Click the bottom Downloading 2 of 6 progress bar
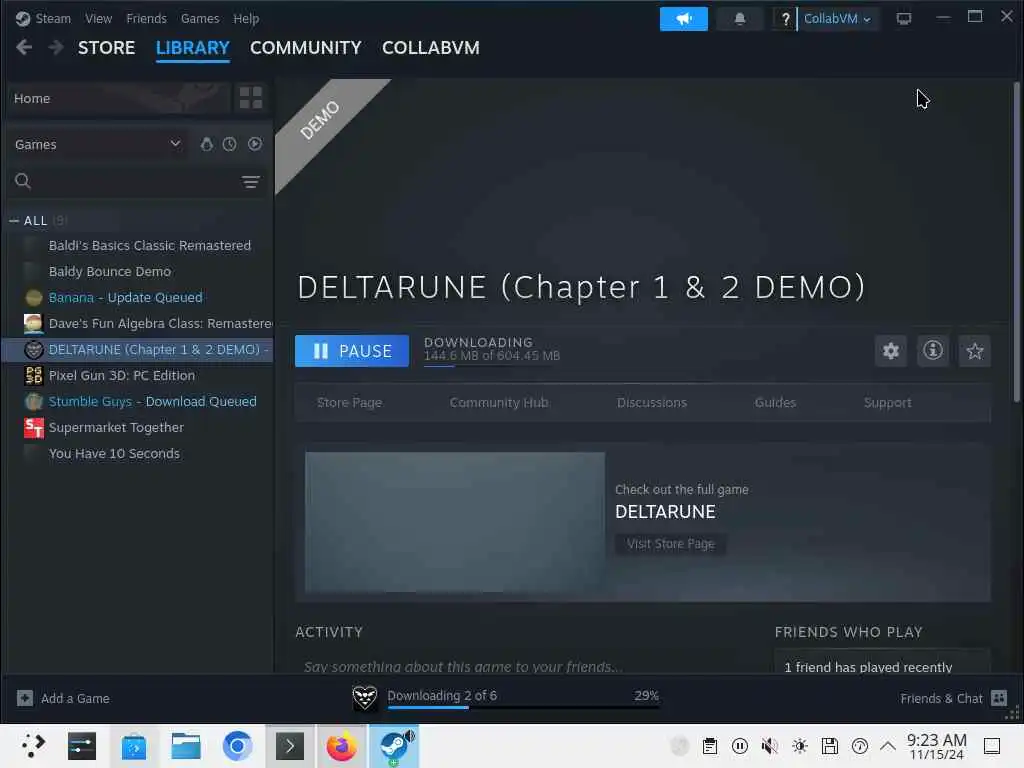This screenshot has width=1024, height=768. pos(523,707)
